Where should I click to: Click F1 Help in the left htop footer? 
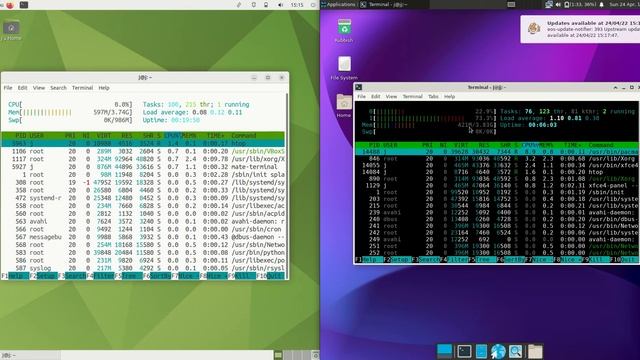pos(15,276)
